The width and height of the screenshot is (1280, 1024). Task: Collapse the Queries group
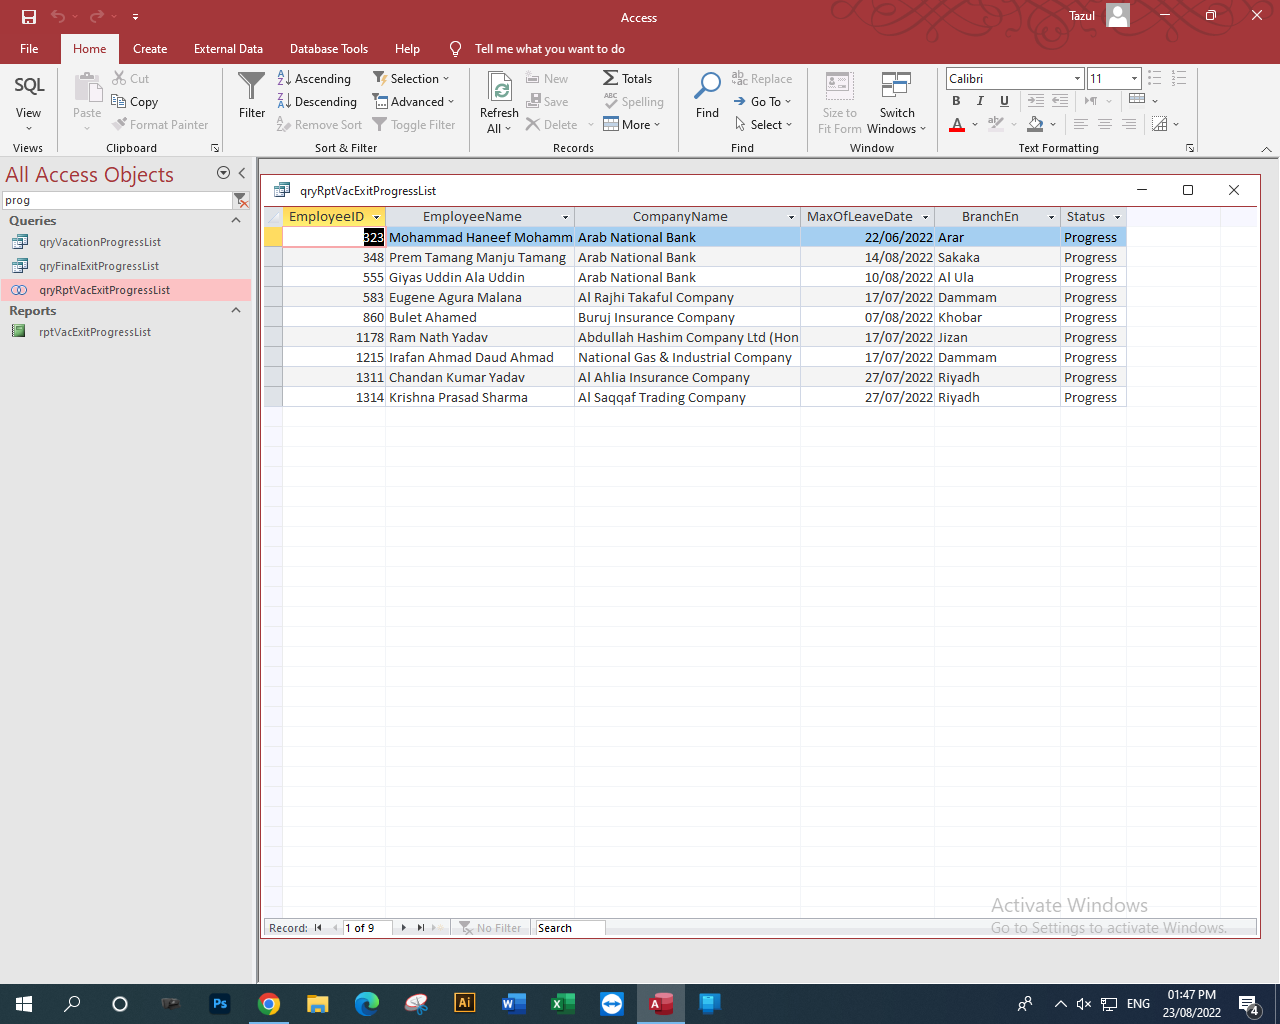[x=236, y=221]
